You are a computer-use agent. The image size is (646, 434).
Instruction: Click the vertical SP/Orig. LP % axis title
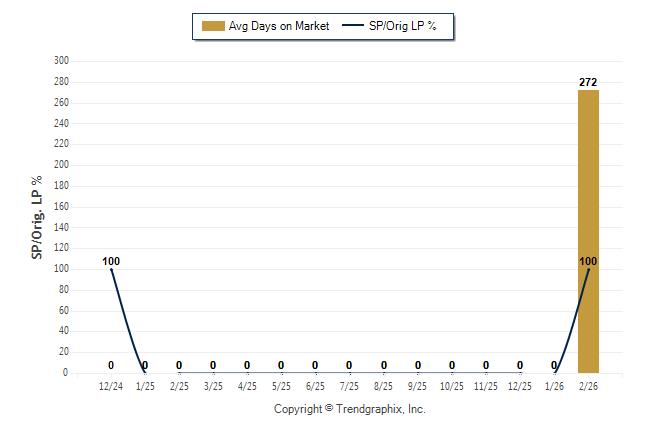pos(37,217)
